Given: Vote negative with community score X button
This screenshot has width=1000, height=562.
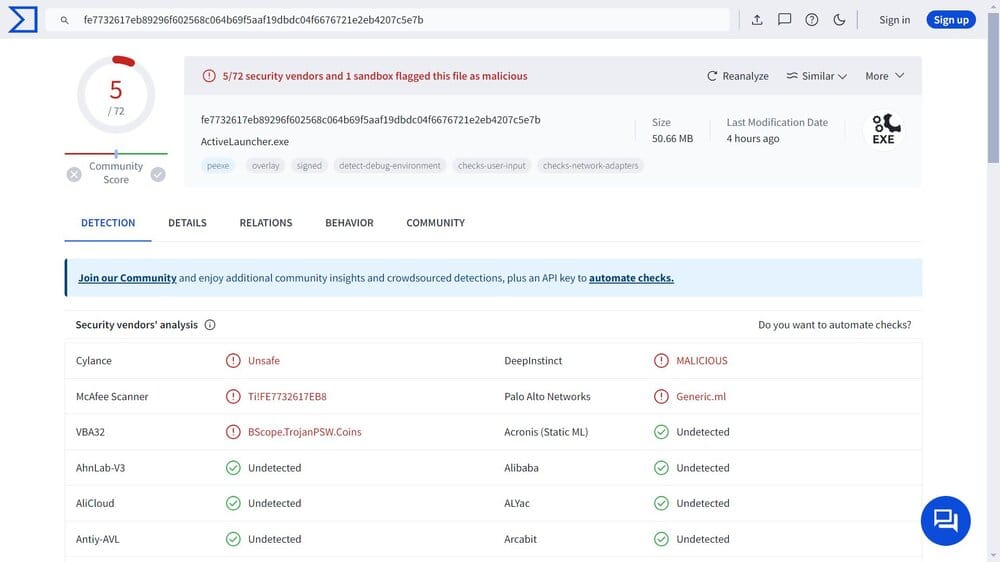Looking at the screenshot, I should [x=74, y=174].
